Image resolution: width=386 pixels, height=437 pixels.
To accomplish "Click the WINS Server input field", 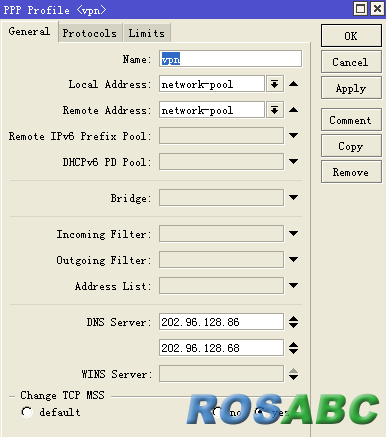I will [221, 374].
